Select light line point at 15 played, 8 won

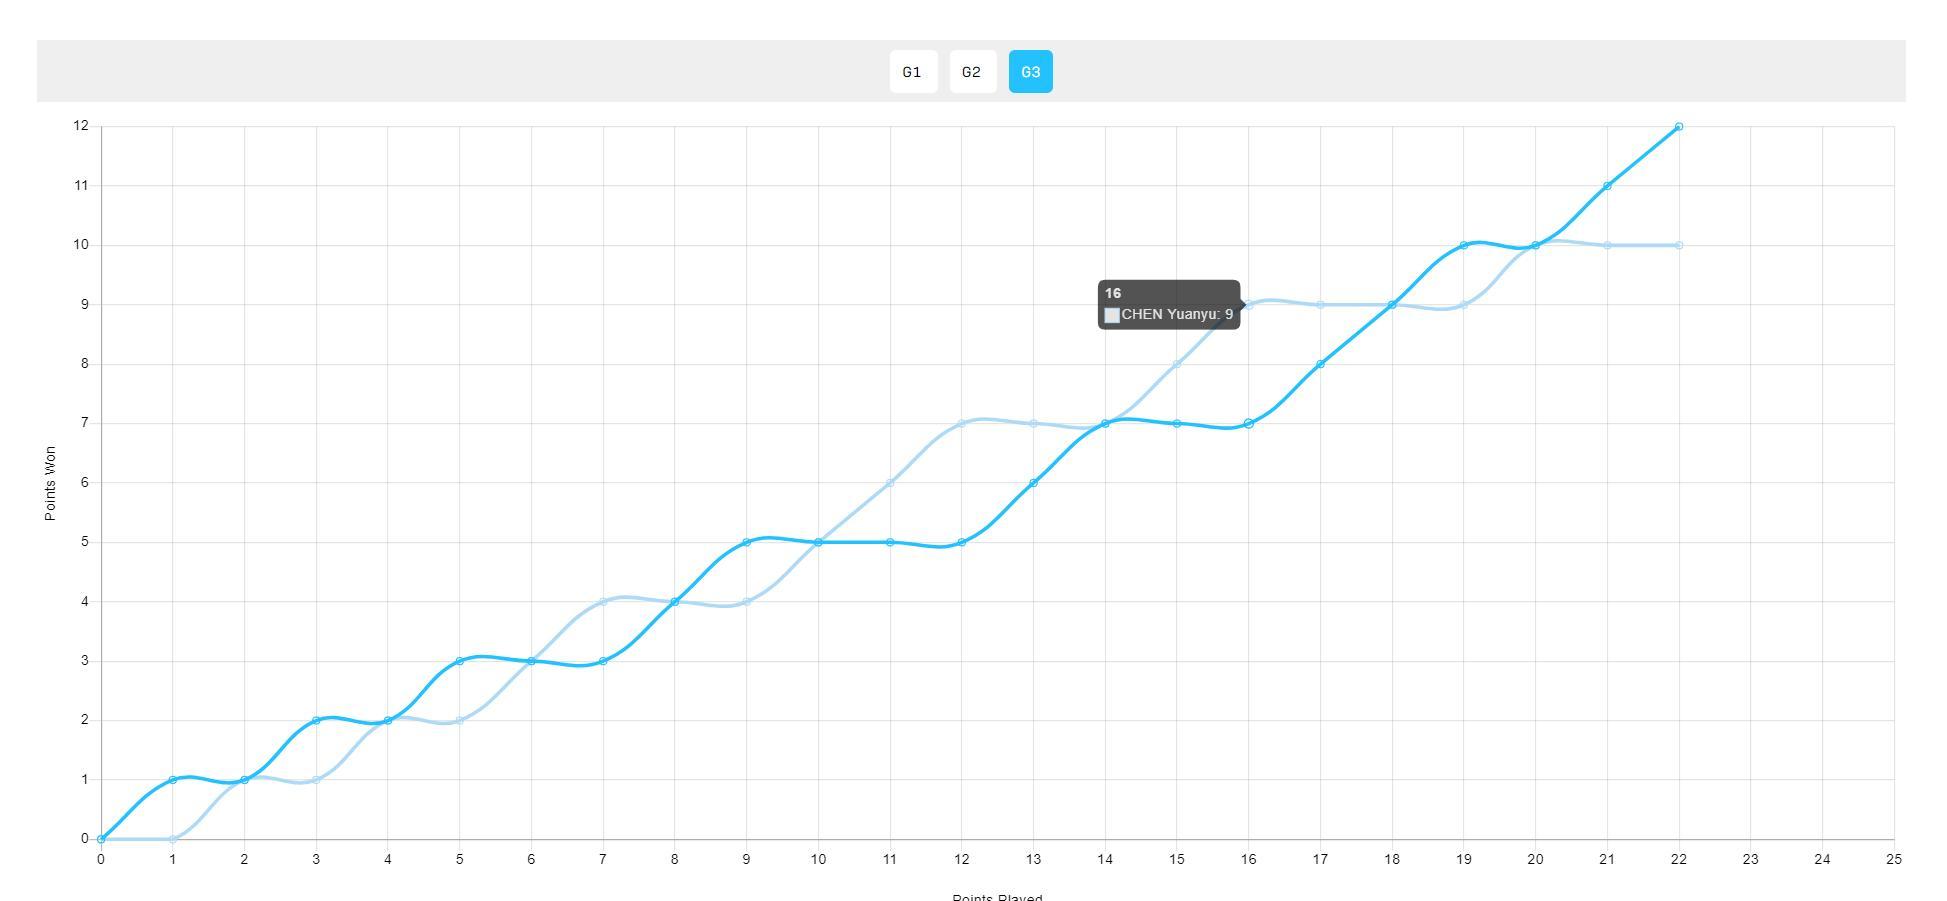click(x=1177, y=364)
